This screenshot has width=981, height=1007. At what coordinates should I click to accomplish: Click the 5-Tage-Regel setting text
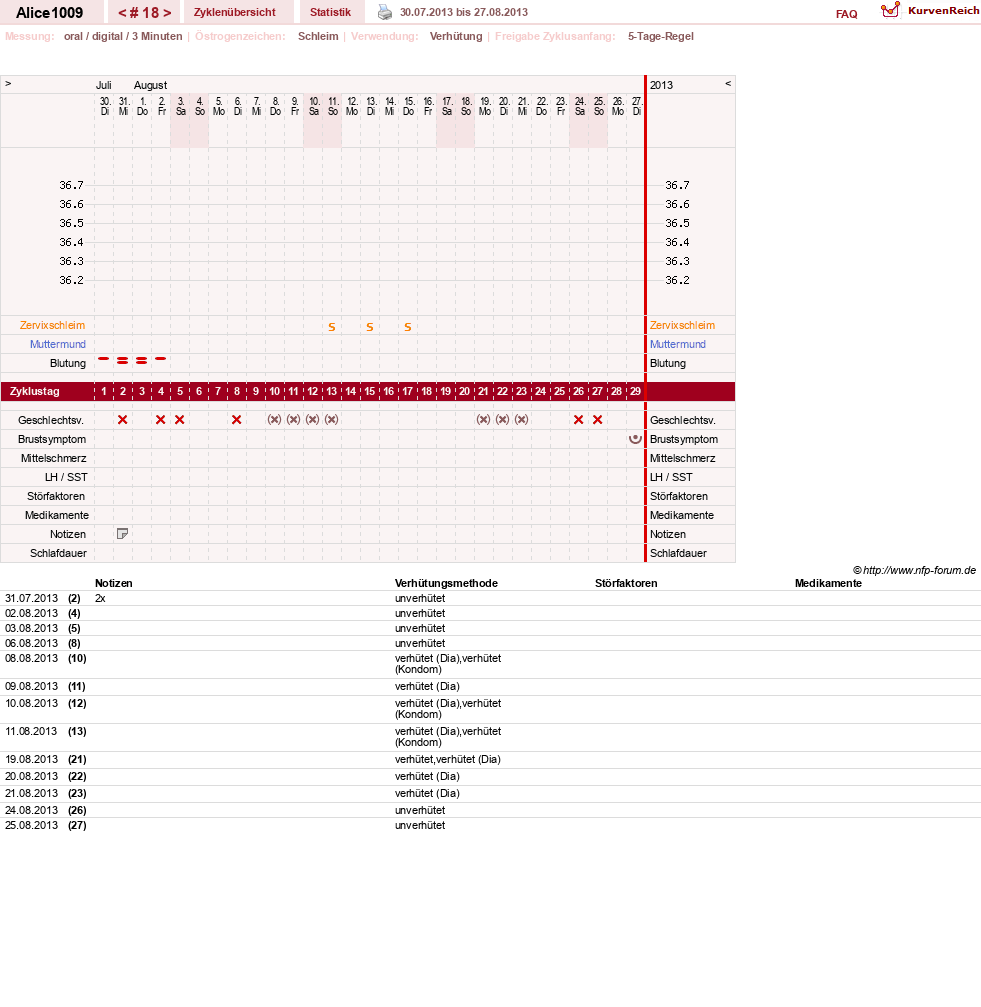(x=661, y=37)
